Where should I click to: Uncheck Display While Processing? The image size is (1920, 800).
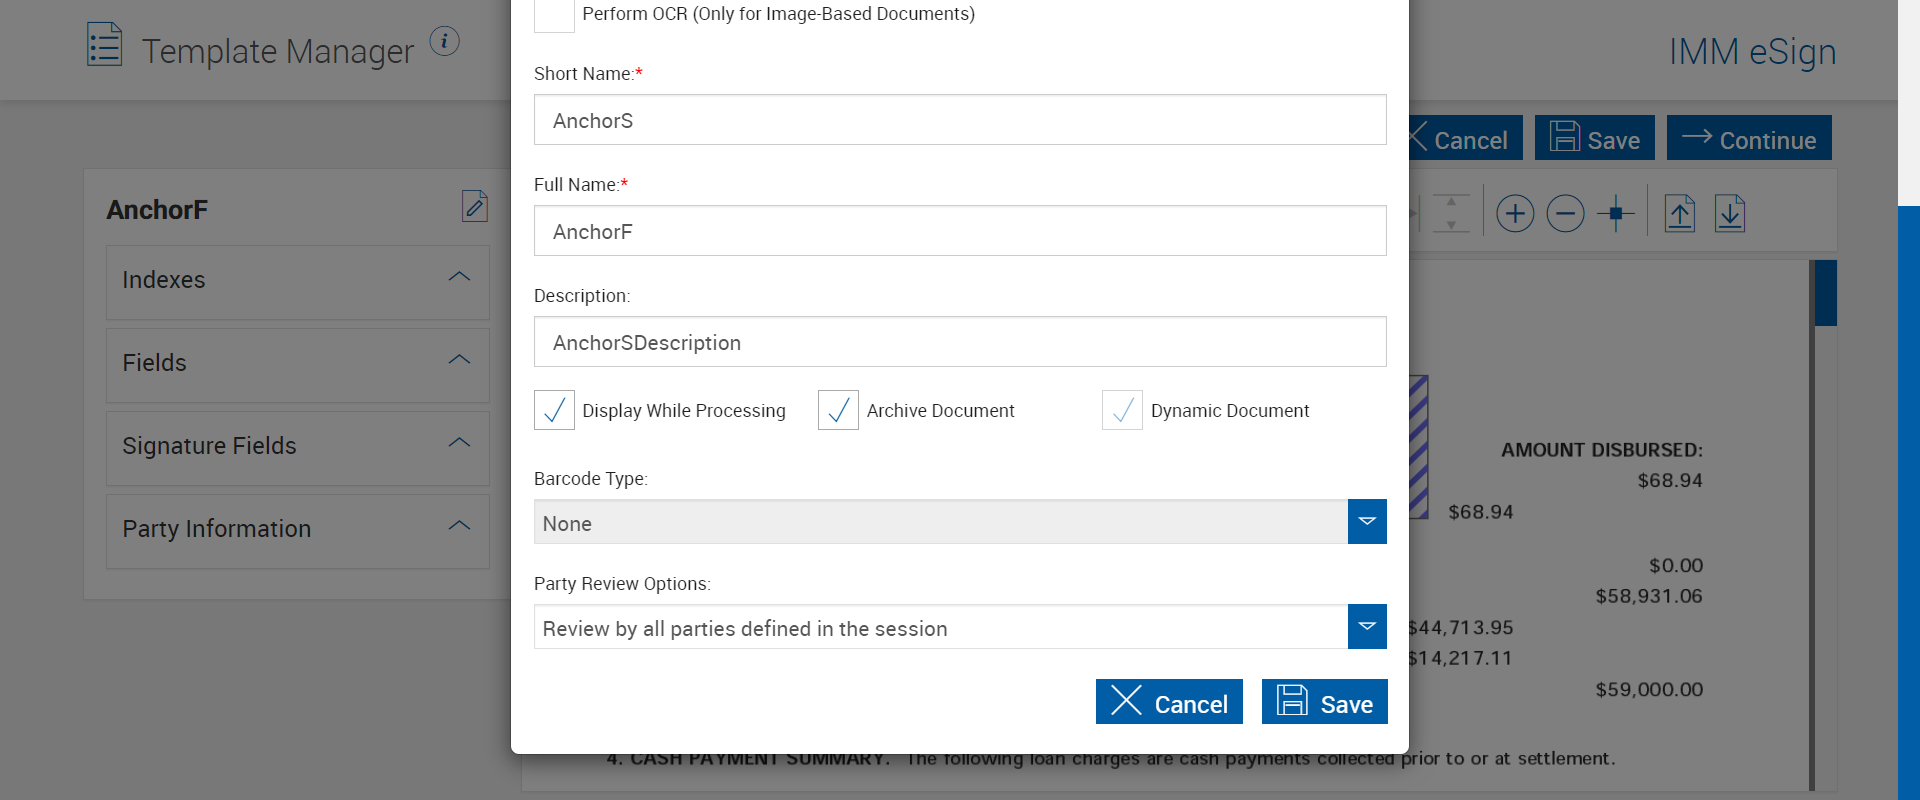pyautogui.click(x=554, y=410)
